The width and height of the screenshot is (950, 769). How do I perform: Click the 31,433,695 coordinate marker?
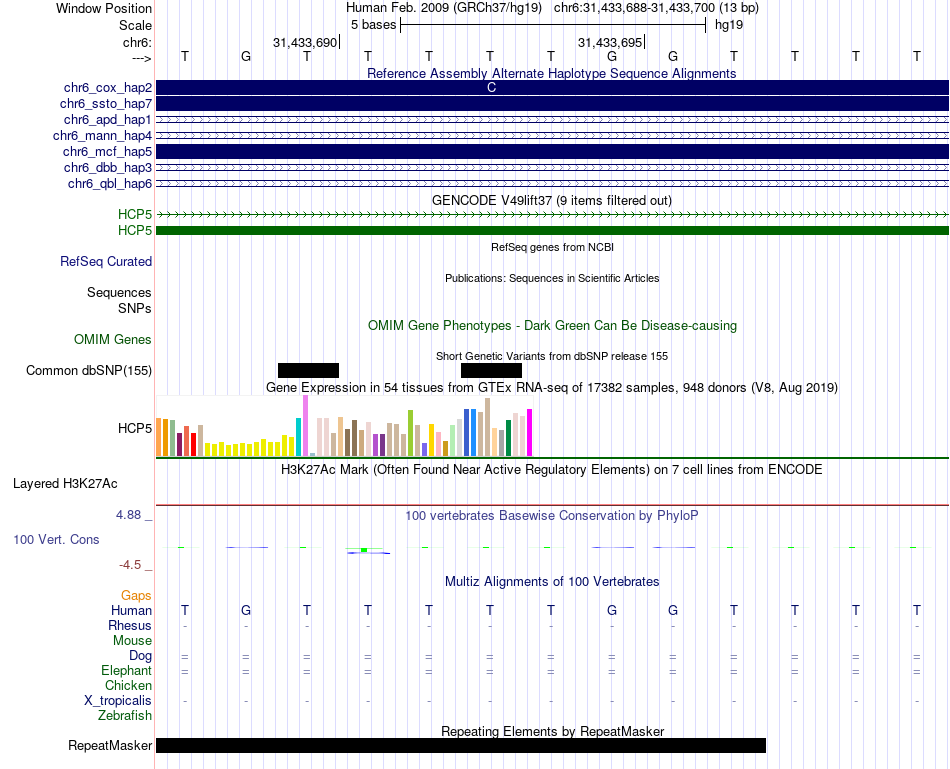[610, 42]
